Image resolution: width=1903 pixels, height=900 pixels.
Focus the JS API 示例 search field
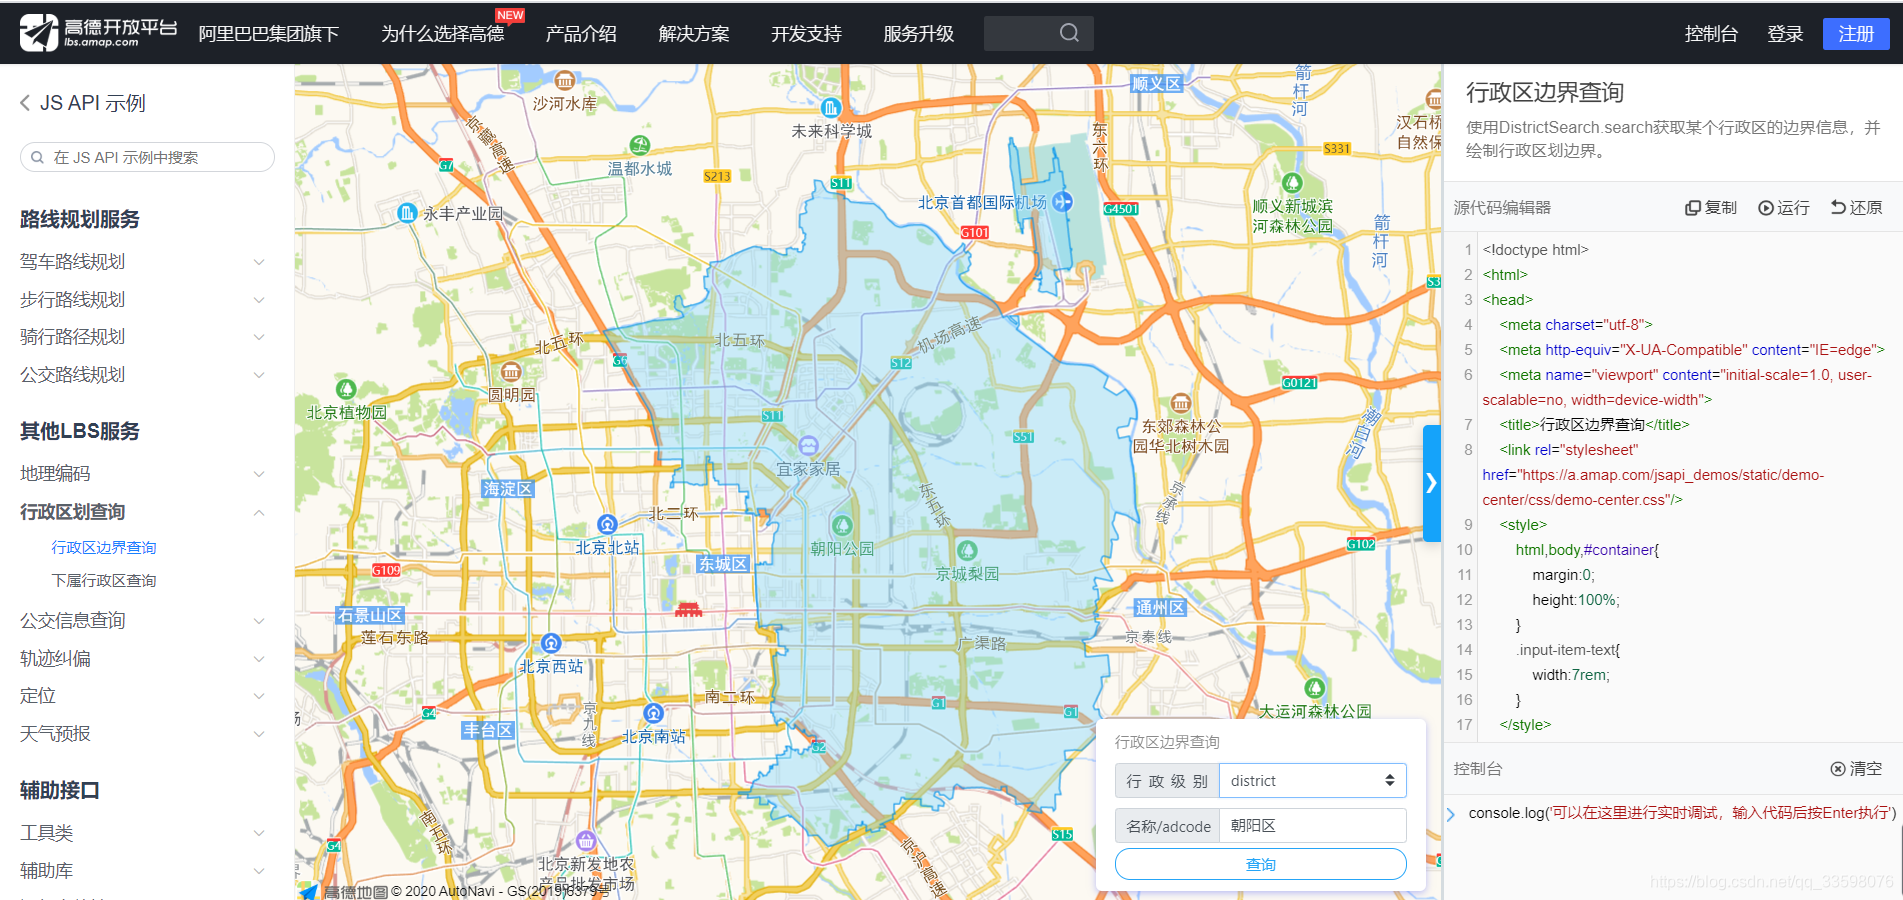pyautogui.click(x=147, y=157)
